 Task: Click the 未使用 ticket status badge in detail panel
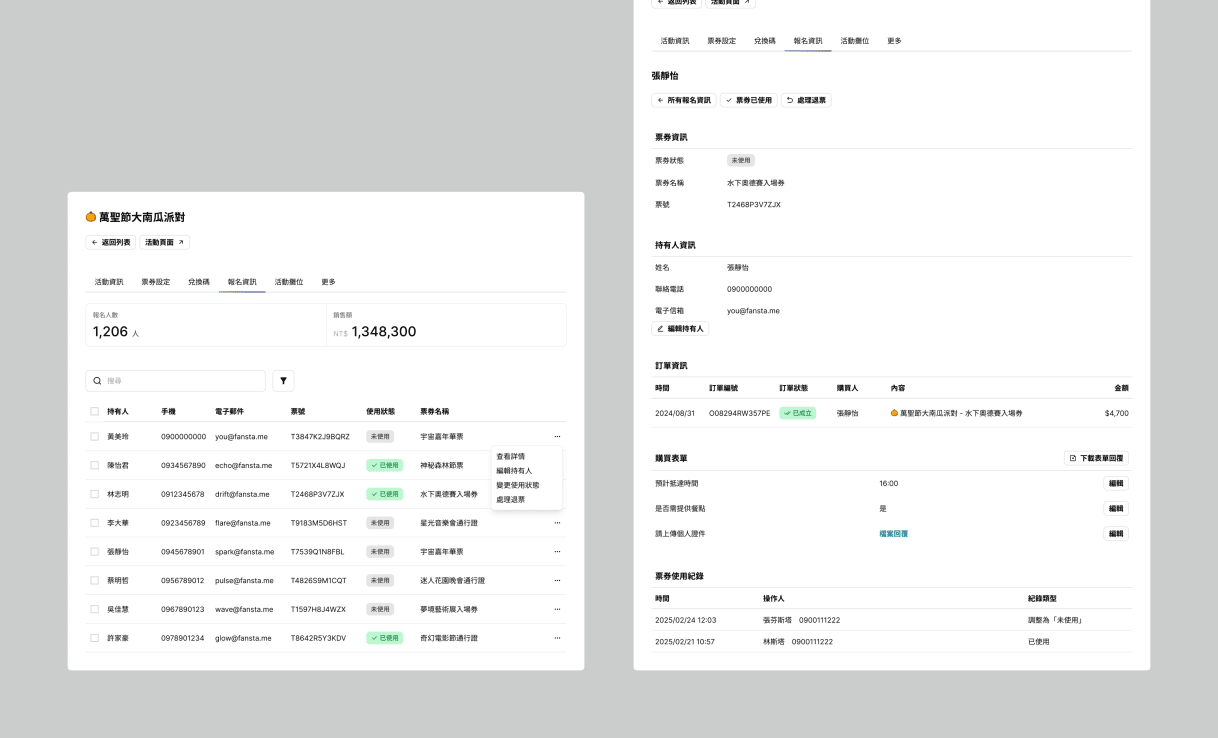pyautogui.click(x=740, y=160)
